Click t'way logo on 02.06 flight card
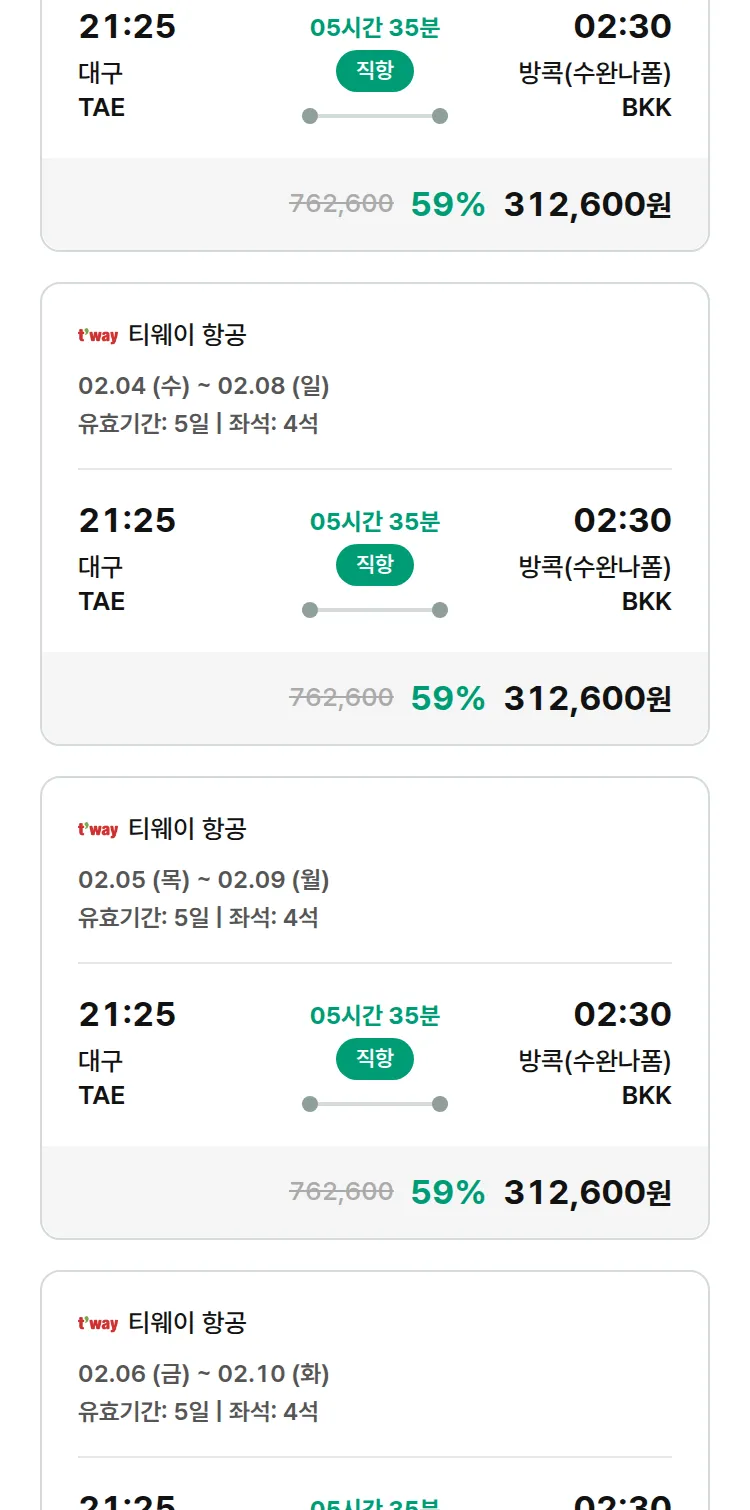The height and width of the screenshot is (1510, 750). [98, 1324]
